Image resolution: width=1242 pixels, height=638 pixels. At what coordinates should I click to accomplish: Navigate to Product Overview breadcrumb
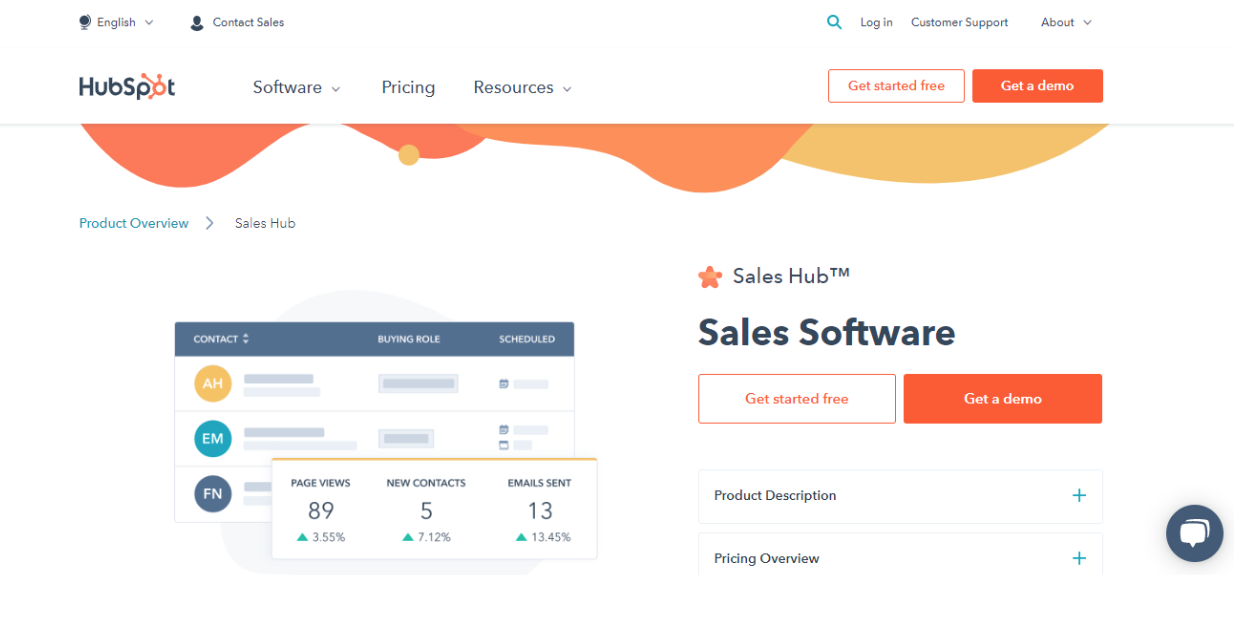click(x=134, y=223)
